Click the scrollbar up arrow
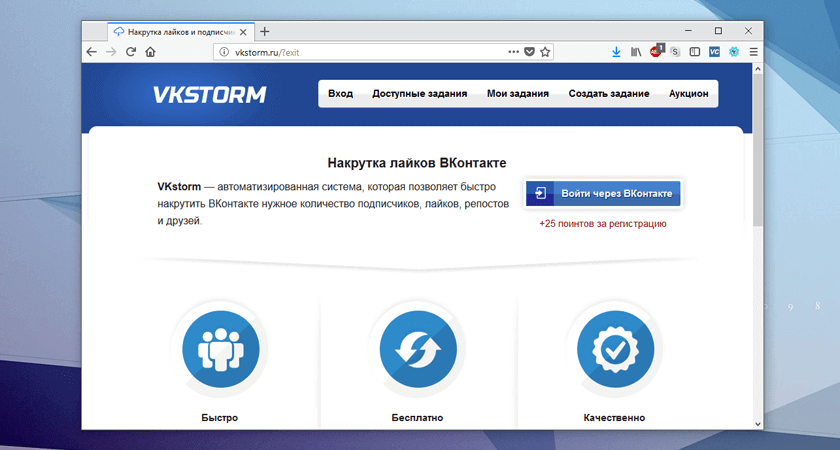Image resolution: width=840 pixels, height=450 pixels. [758, 69]
